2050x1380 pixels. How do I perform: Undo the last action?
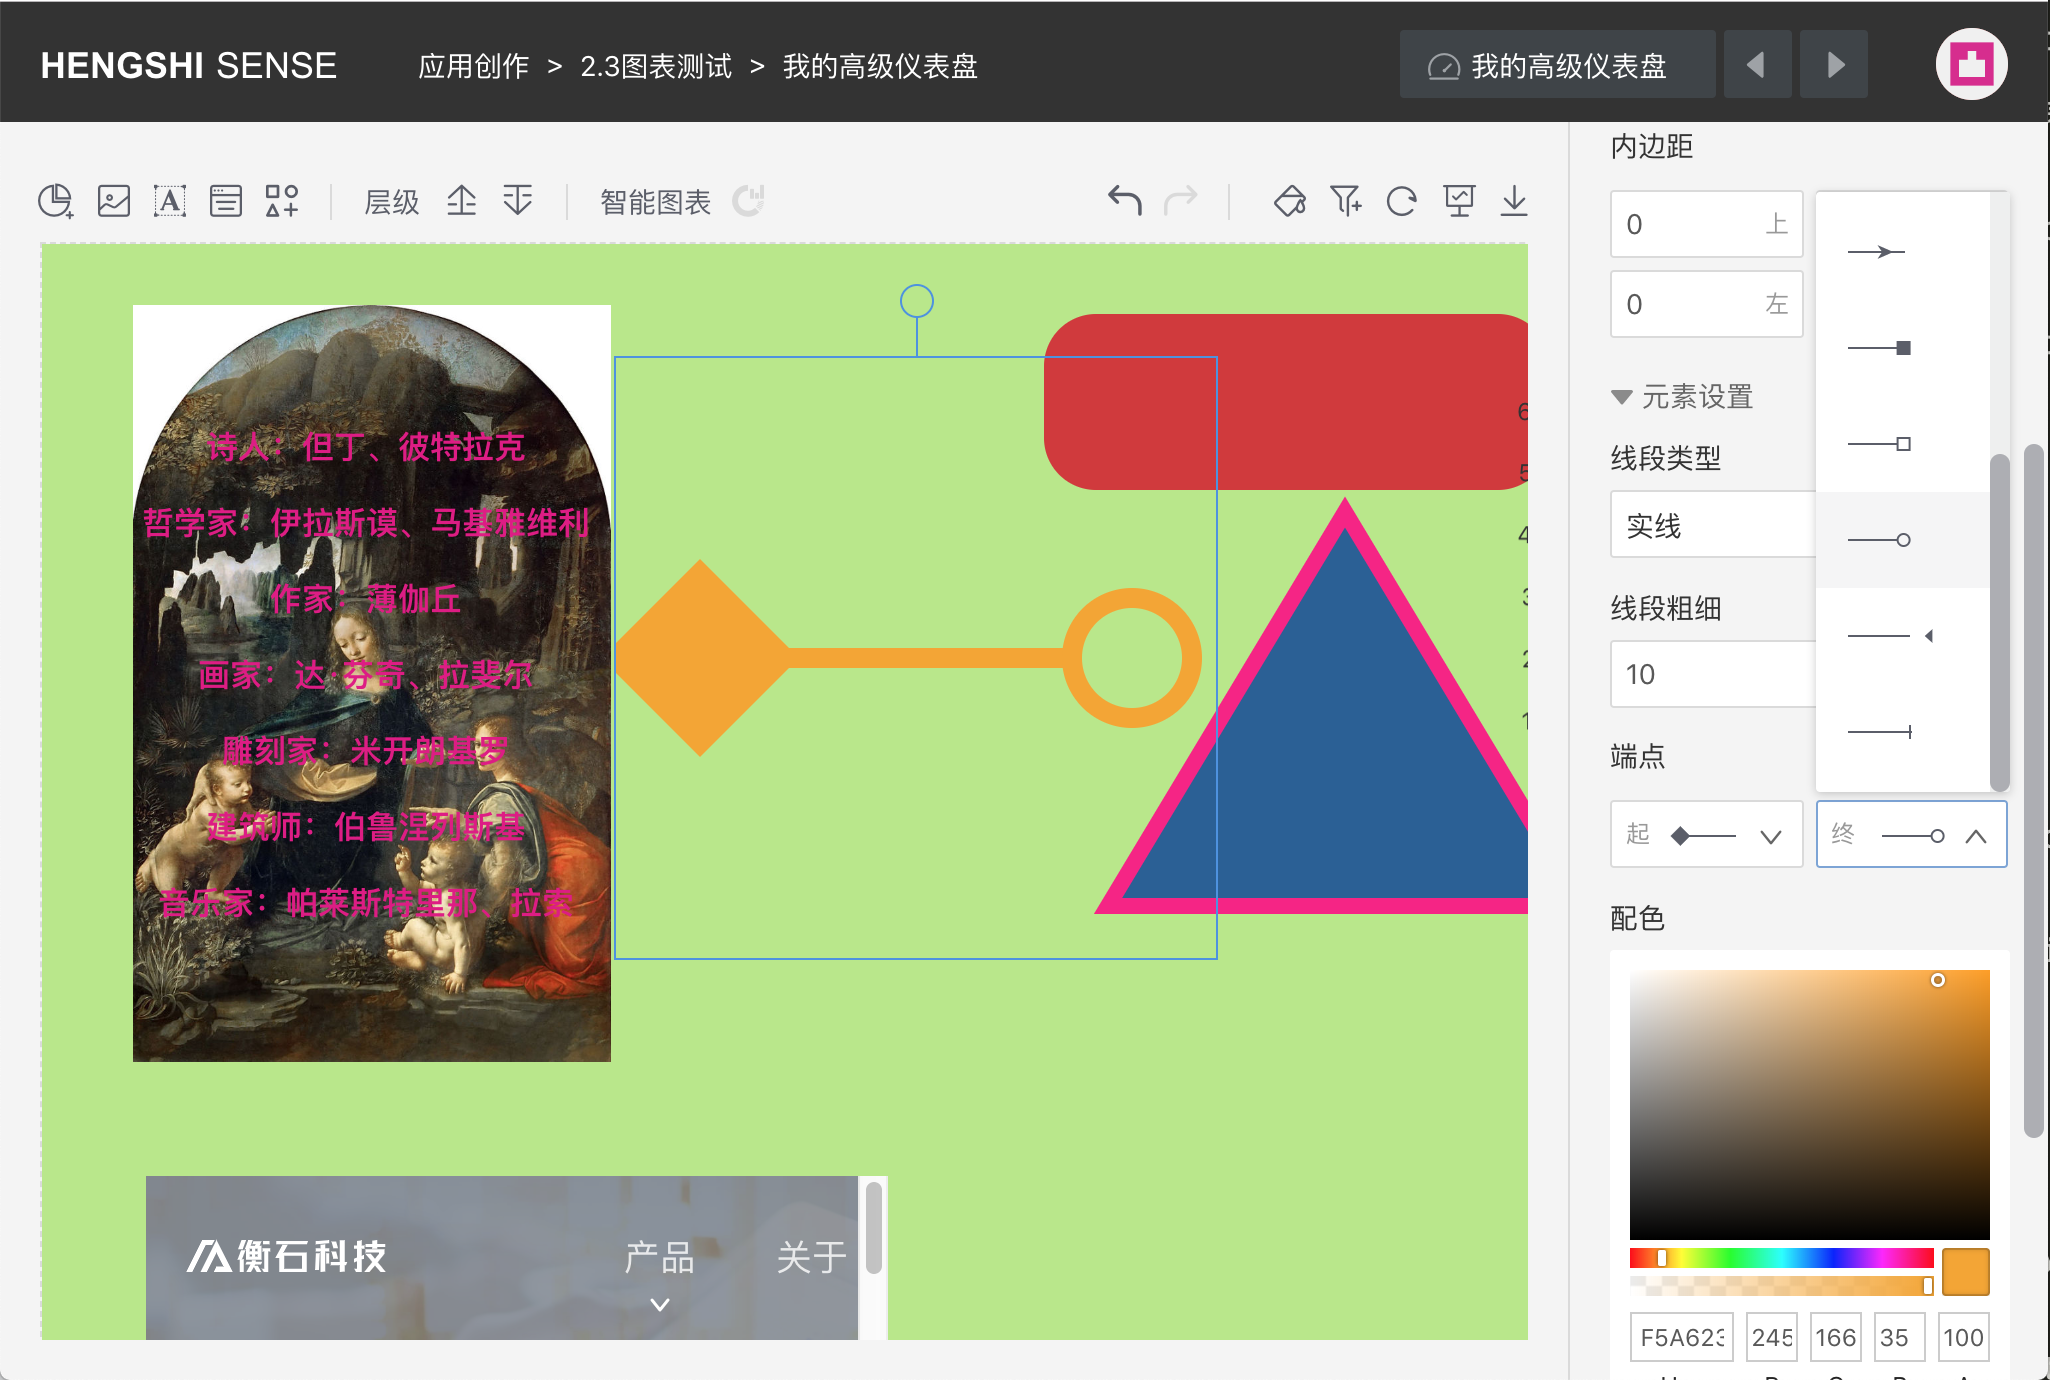click(1125, 201)
